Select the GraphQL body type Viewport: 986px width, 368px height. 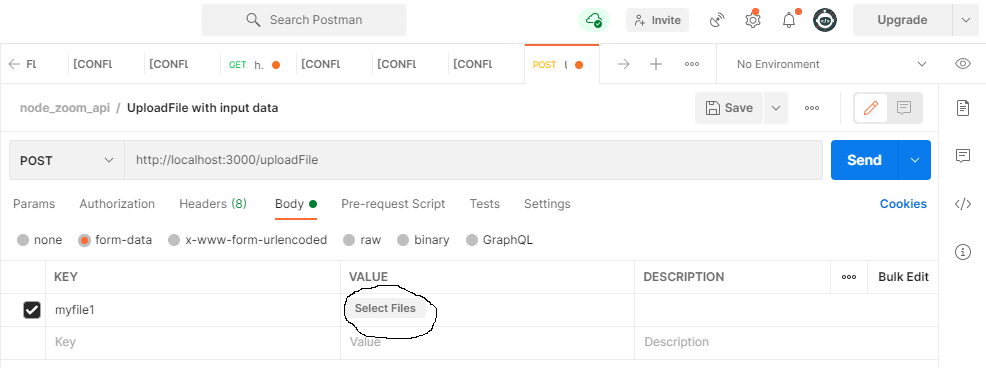point(472,240)
